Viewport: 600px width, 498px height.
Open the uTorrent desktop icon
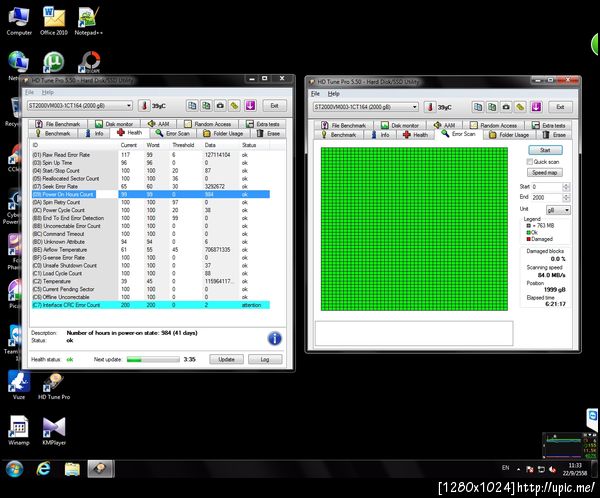click(53, 62)
